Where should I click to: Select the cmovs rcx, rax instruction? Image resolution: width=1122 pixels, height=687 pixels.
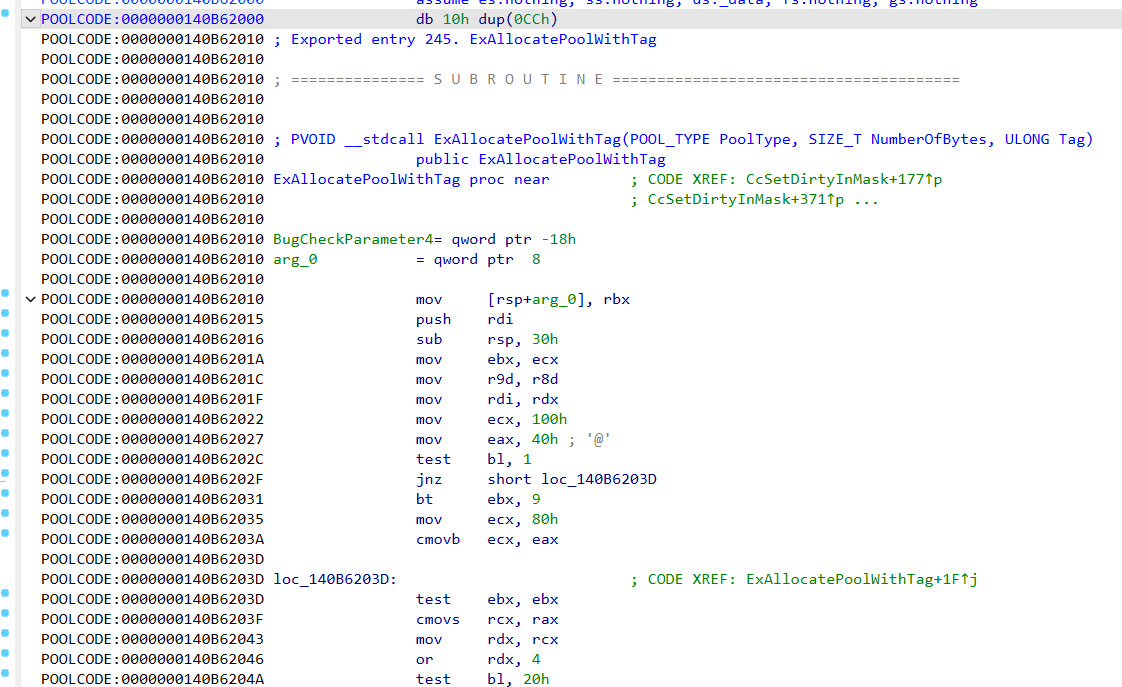(x=487, y=620)
